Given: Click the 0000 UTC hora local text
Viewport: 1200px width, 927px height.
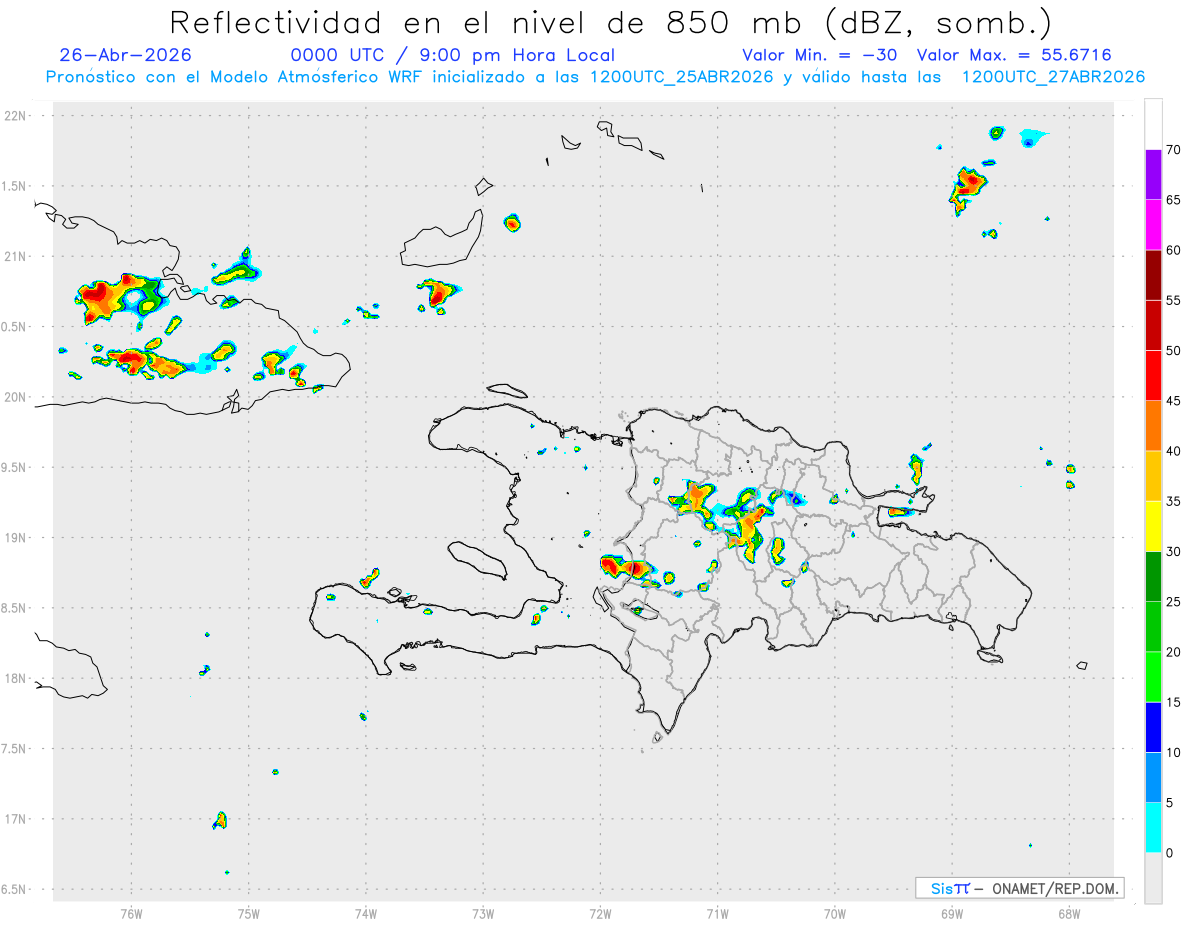Looking at the screenshot, I should (452, 55).
